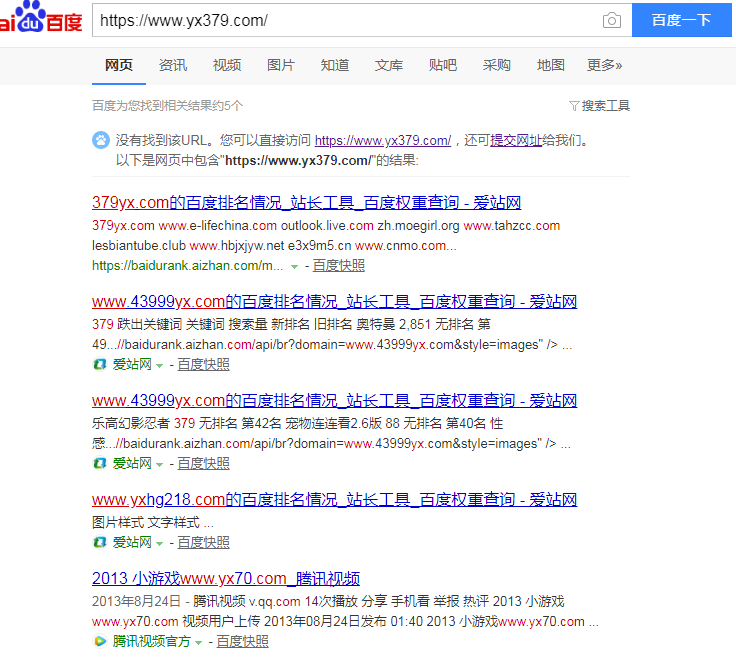Open 379yx.com百度排名情况 result title
736x664 pixels.
point(307,203)
